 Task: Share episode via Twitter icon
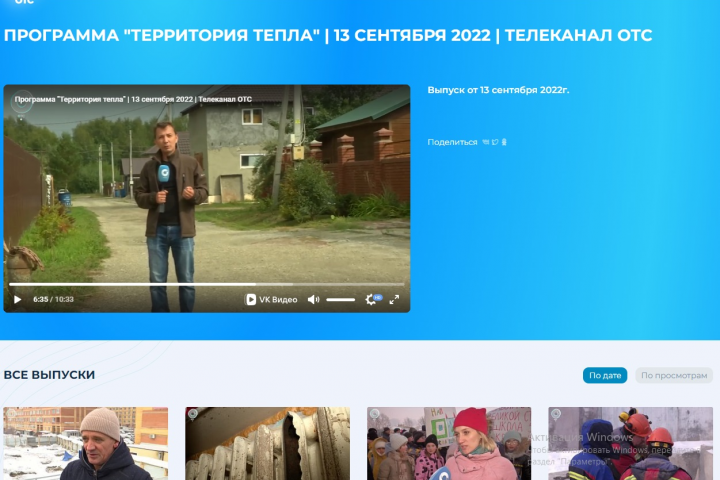pyautogui.click(x=495, y=142)
